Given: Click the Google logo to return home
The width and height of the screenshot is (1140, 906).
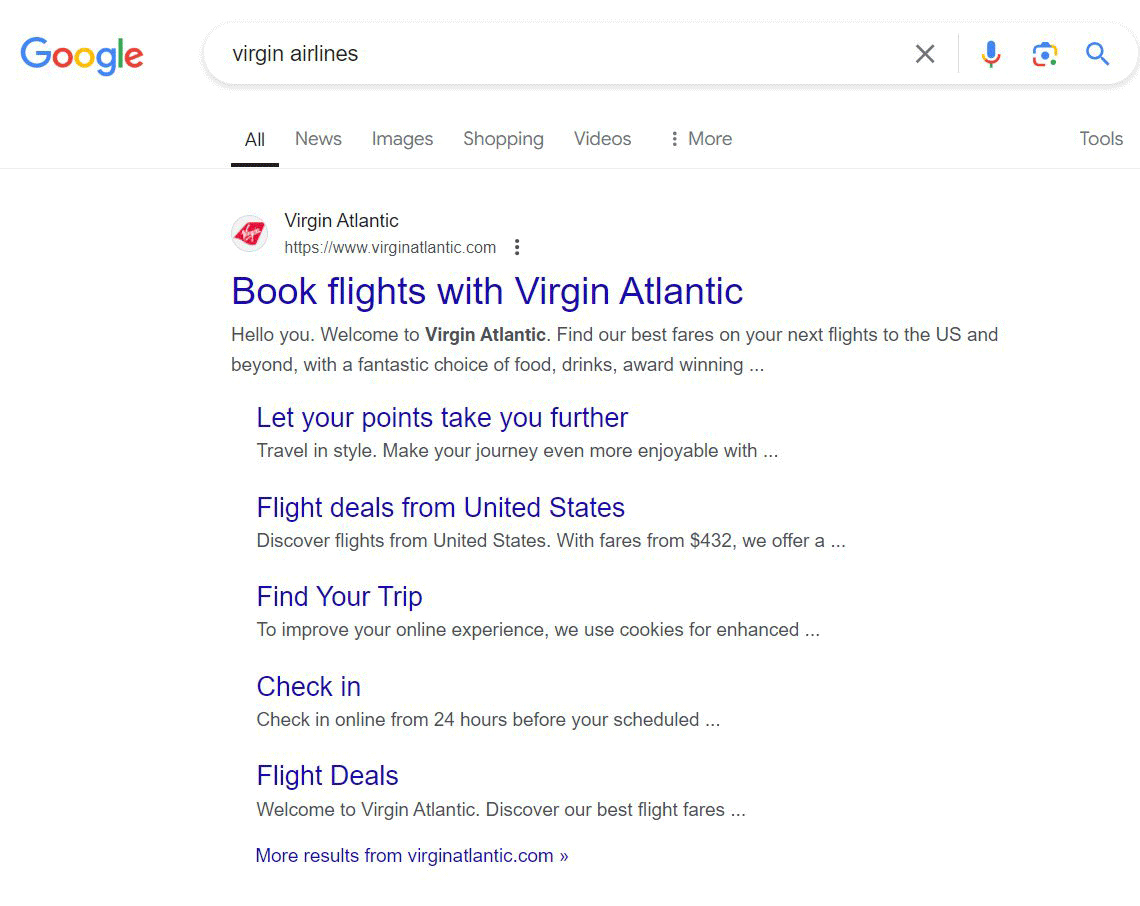Looking at the screenshot, I should pyautogui.click(x=81, y=56).
